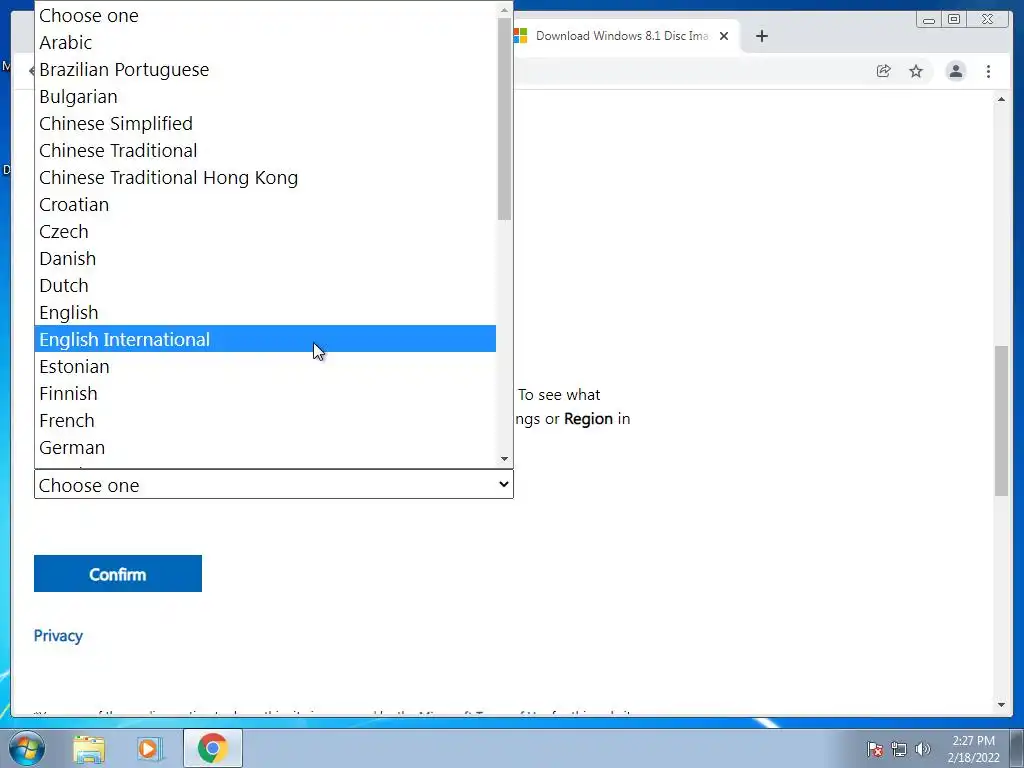The height and width of the screenshot is (768, 1024).
Task: Select German language entry
Action: click(265, 447)
